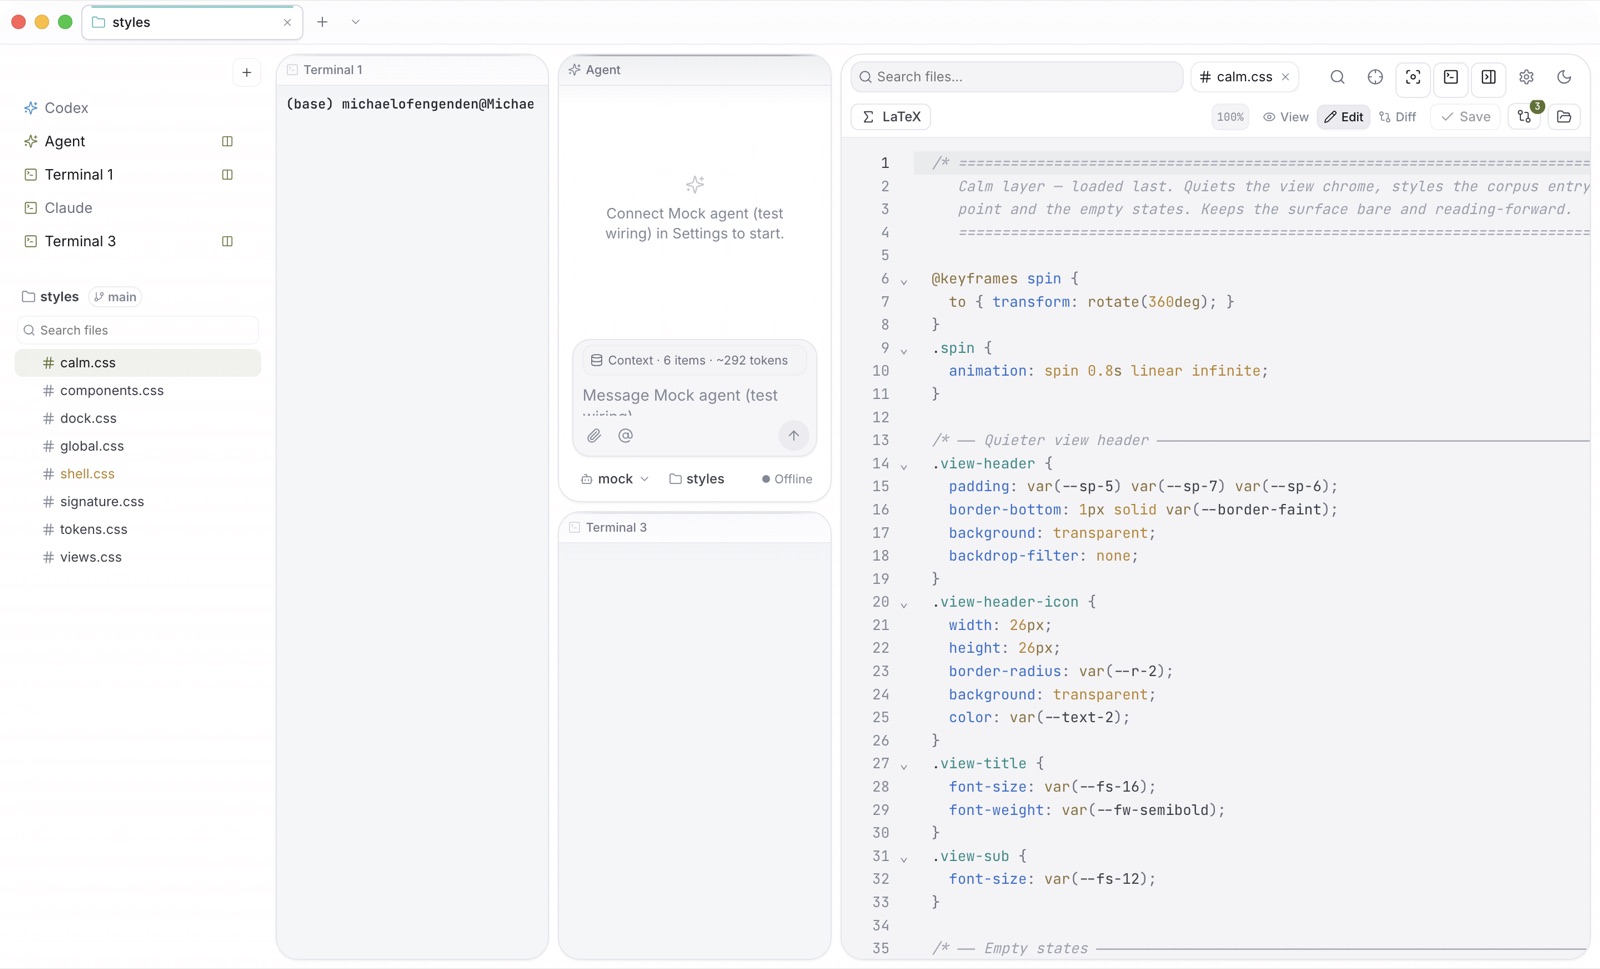Click the 100% zoom indicator

[x=1230, y=117]
